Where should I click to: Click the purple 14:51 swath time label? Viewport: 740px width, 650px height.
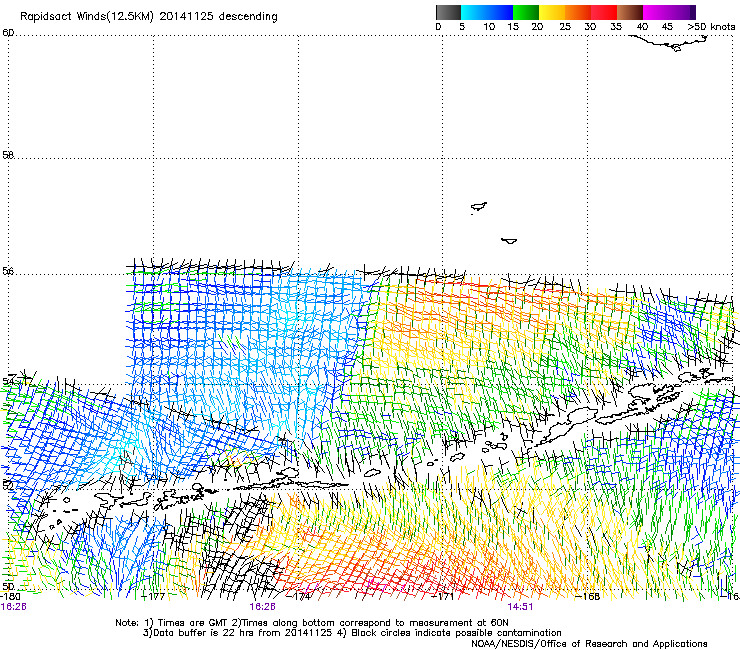[520, 607]
